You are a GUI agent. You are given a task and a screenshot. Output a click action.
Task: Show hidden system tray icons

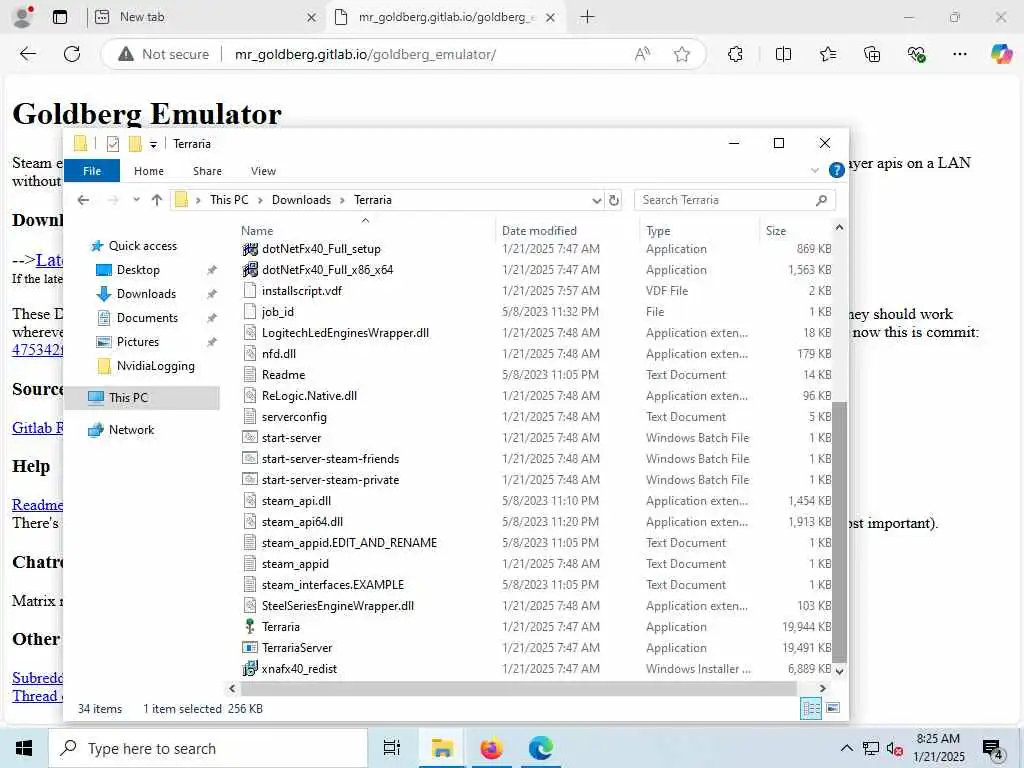click(846, 748)
